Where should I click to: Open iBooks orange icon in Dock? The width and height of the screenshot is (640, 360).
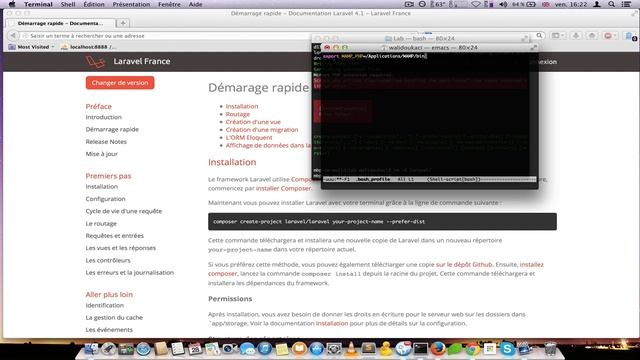[299, 349]
